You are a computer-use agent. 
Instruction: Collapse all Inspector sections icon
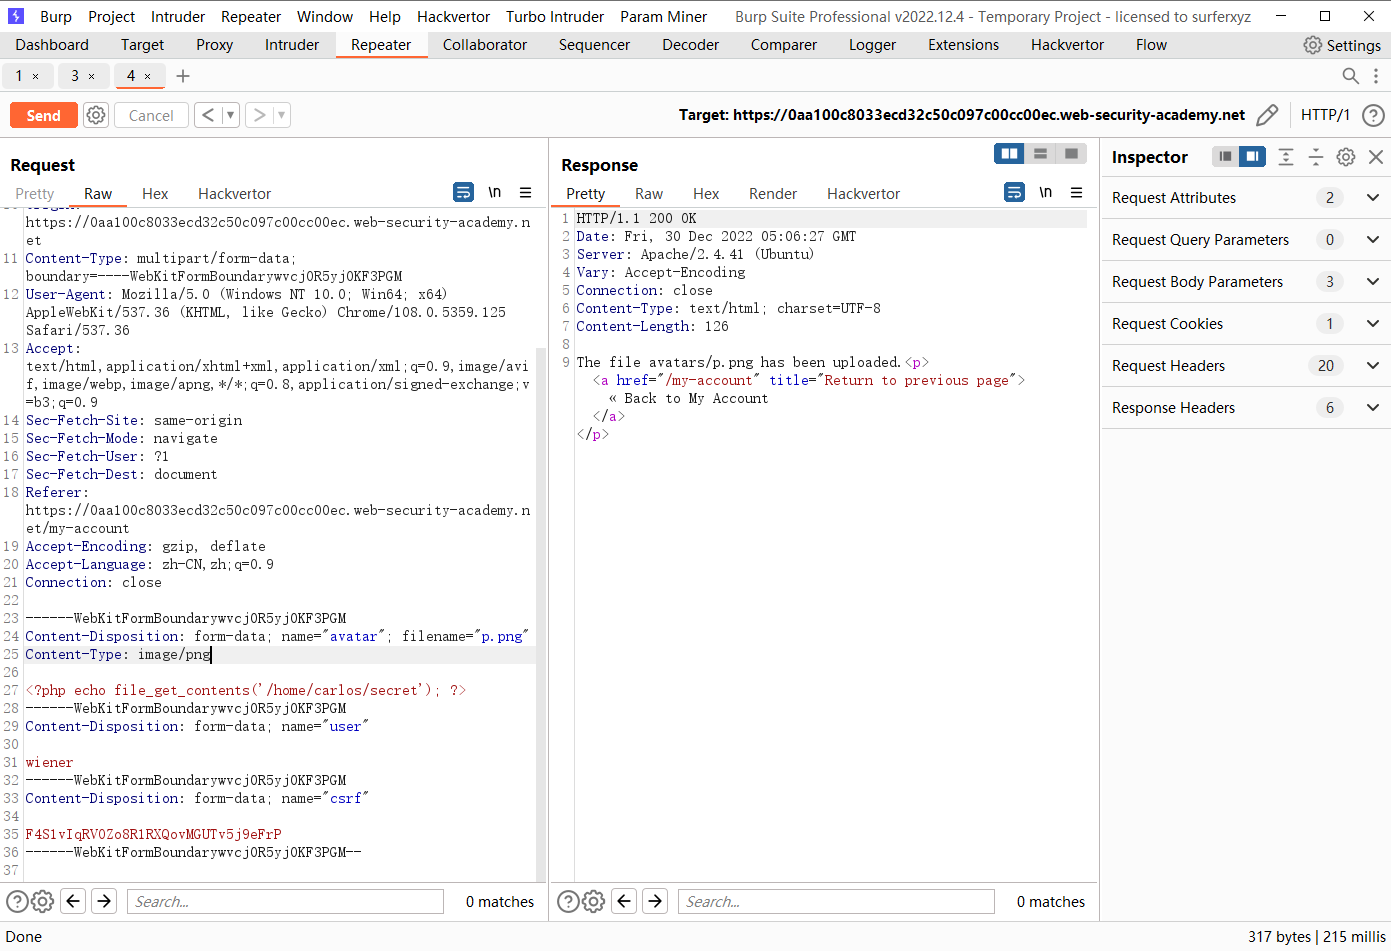click(1316, 157)
